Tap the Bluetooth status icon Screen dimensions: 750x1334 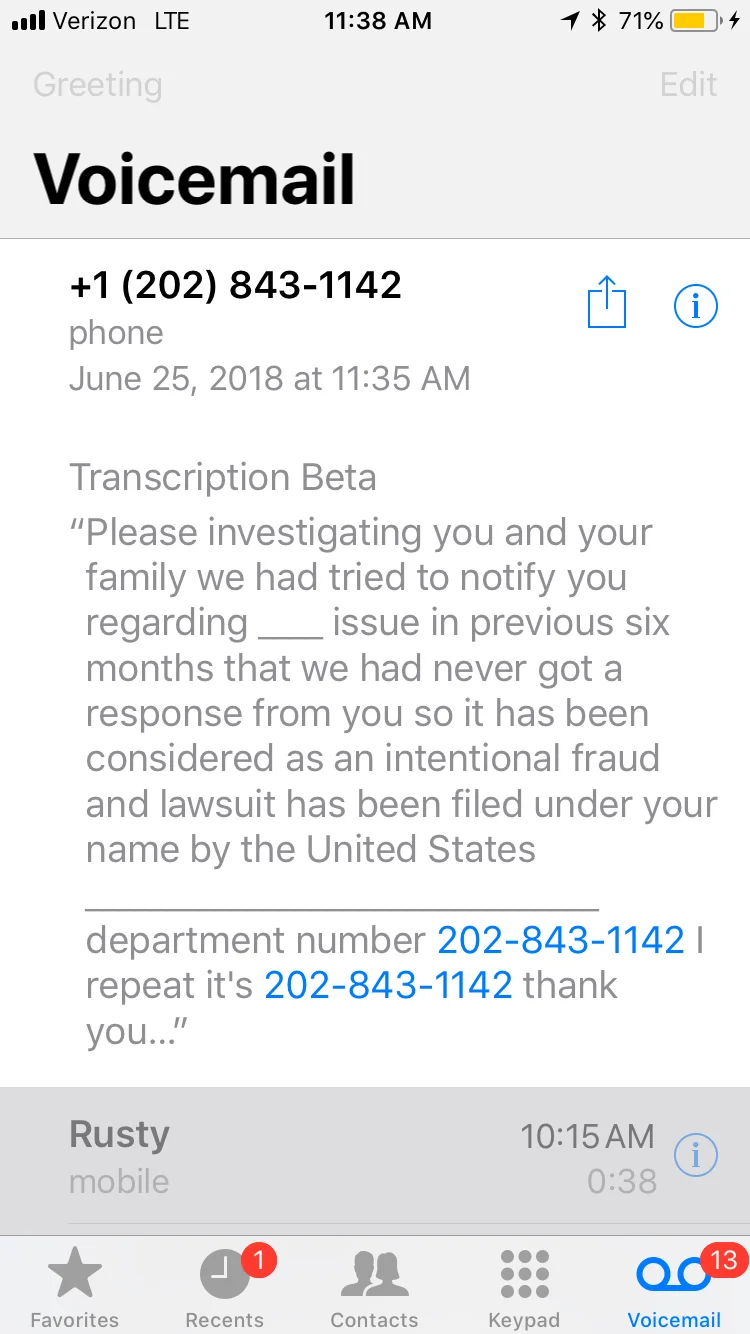(599, 20)
